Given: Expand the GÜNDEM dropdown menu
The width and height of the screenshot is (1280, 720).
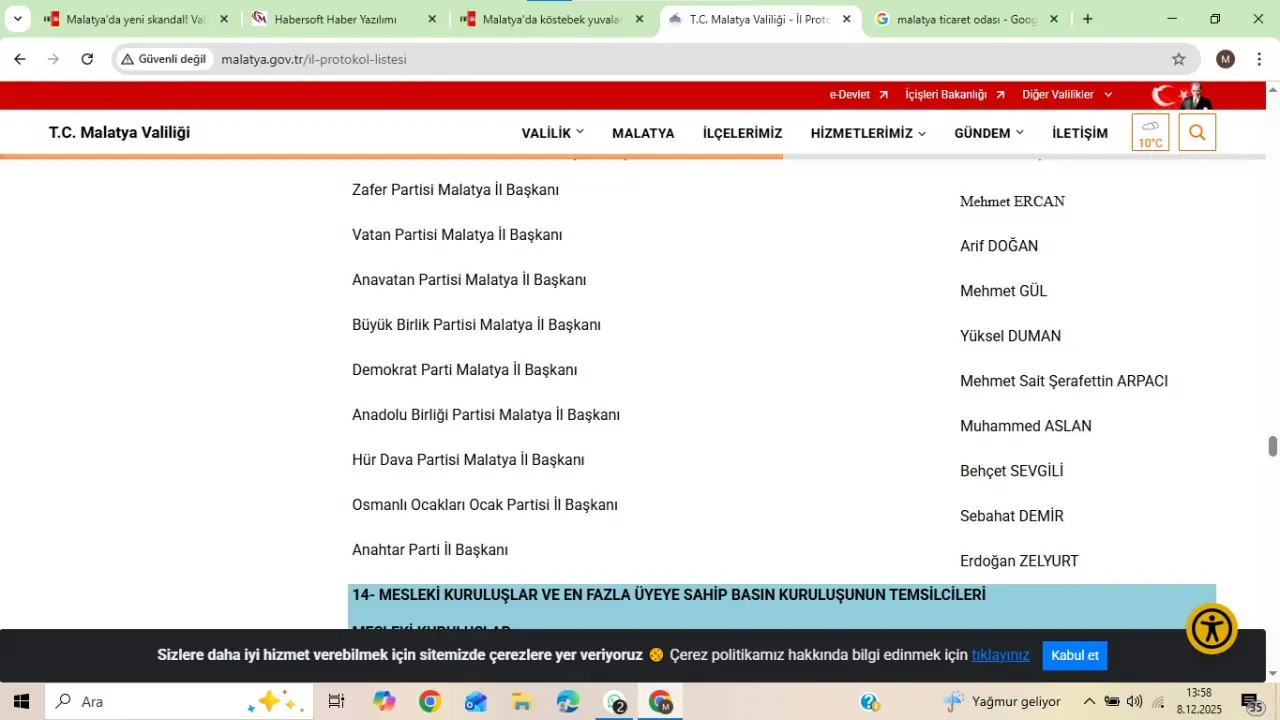Looking at the screenshot, I should coord(988,133).
